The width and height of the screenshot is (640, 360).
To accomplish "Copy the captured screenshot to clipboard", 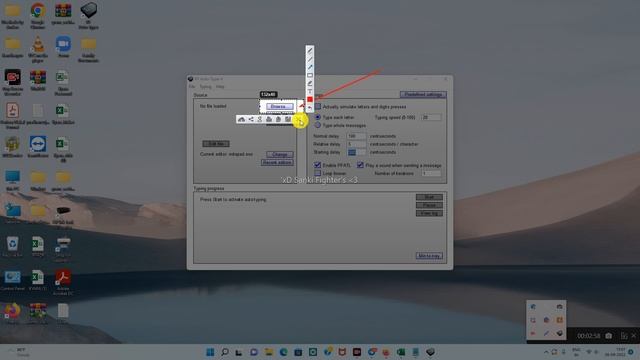I will [x=278, y=119].
